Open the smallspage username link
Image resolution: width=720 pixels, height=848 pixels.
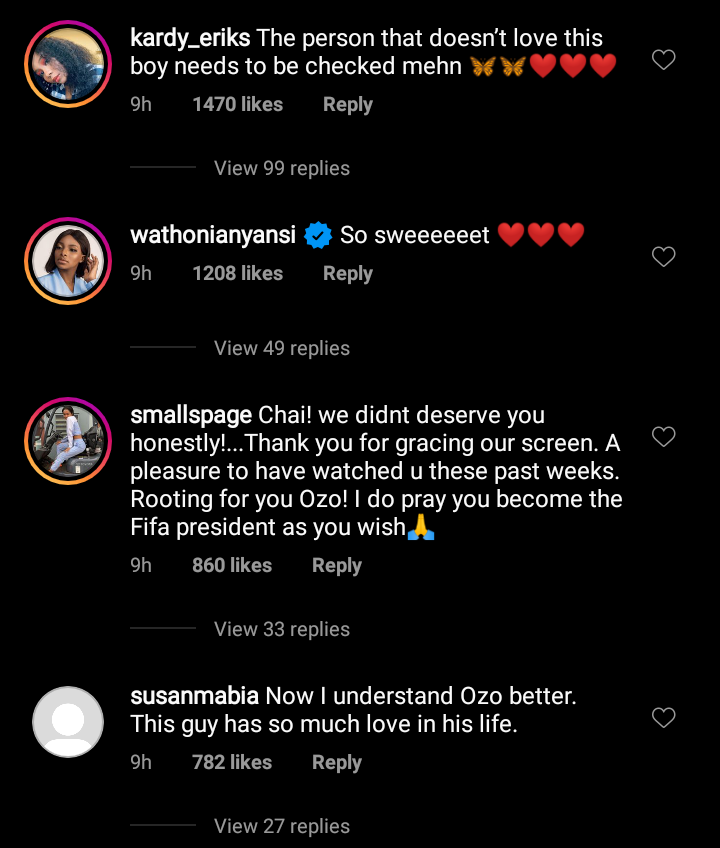(192, 415)
